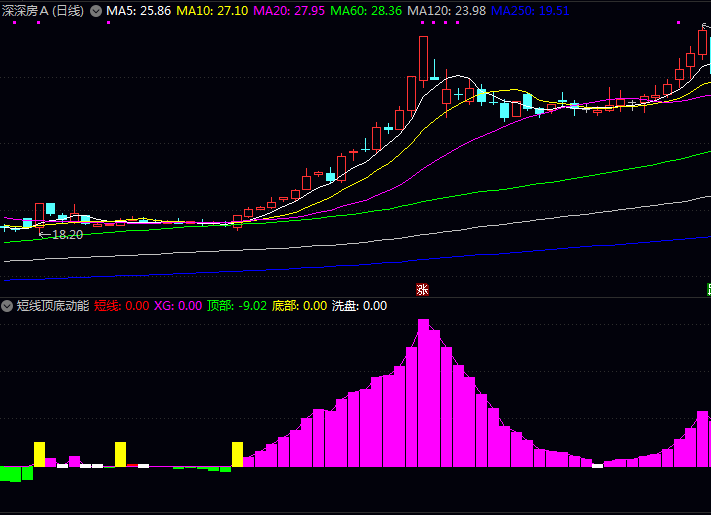Select the tallest red candlestick at the peak
This screenshot has width=711, height=515.
[423, 60]
